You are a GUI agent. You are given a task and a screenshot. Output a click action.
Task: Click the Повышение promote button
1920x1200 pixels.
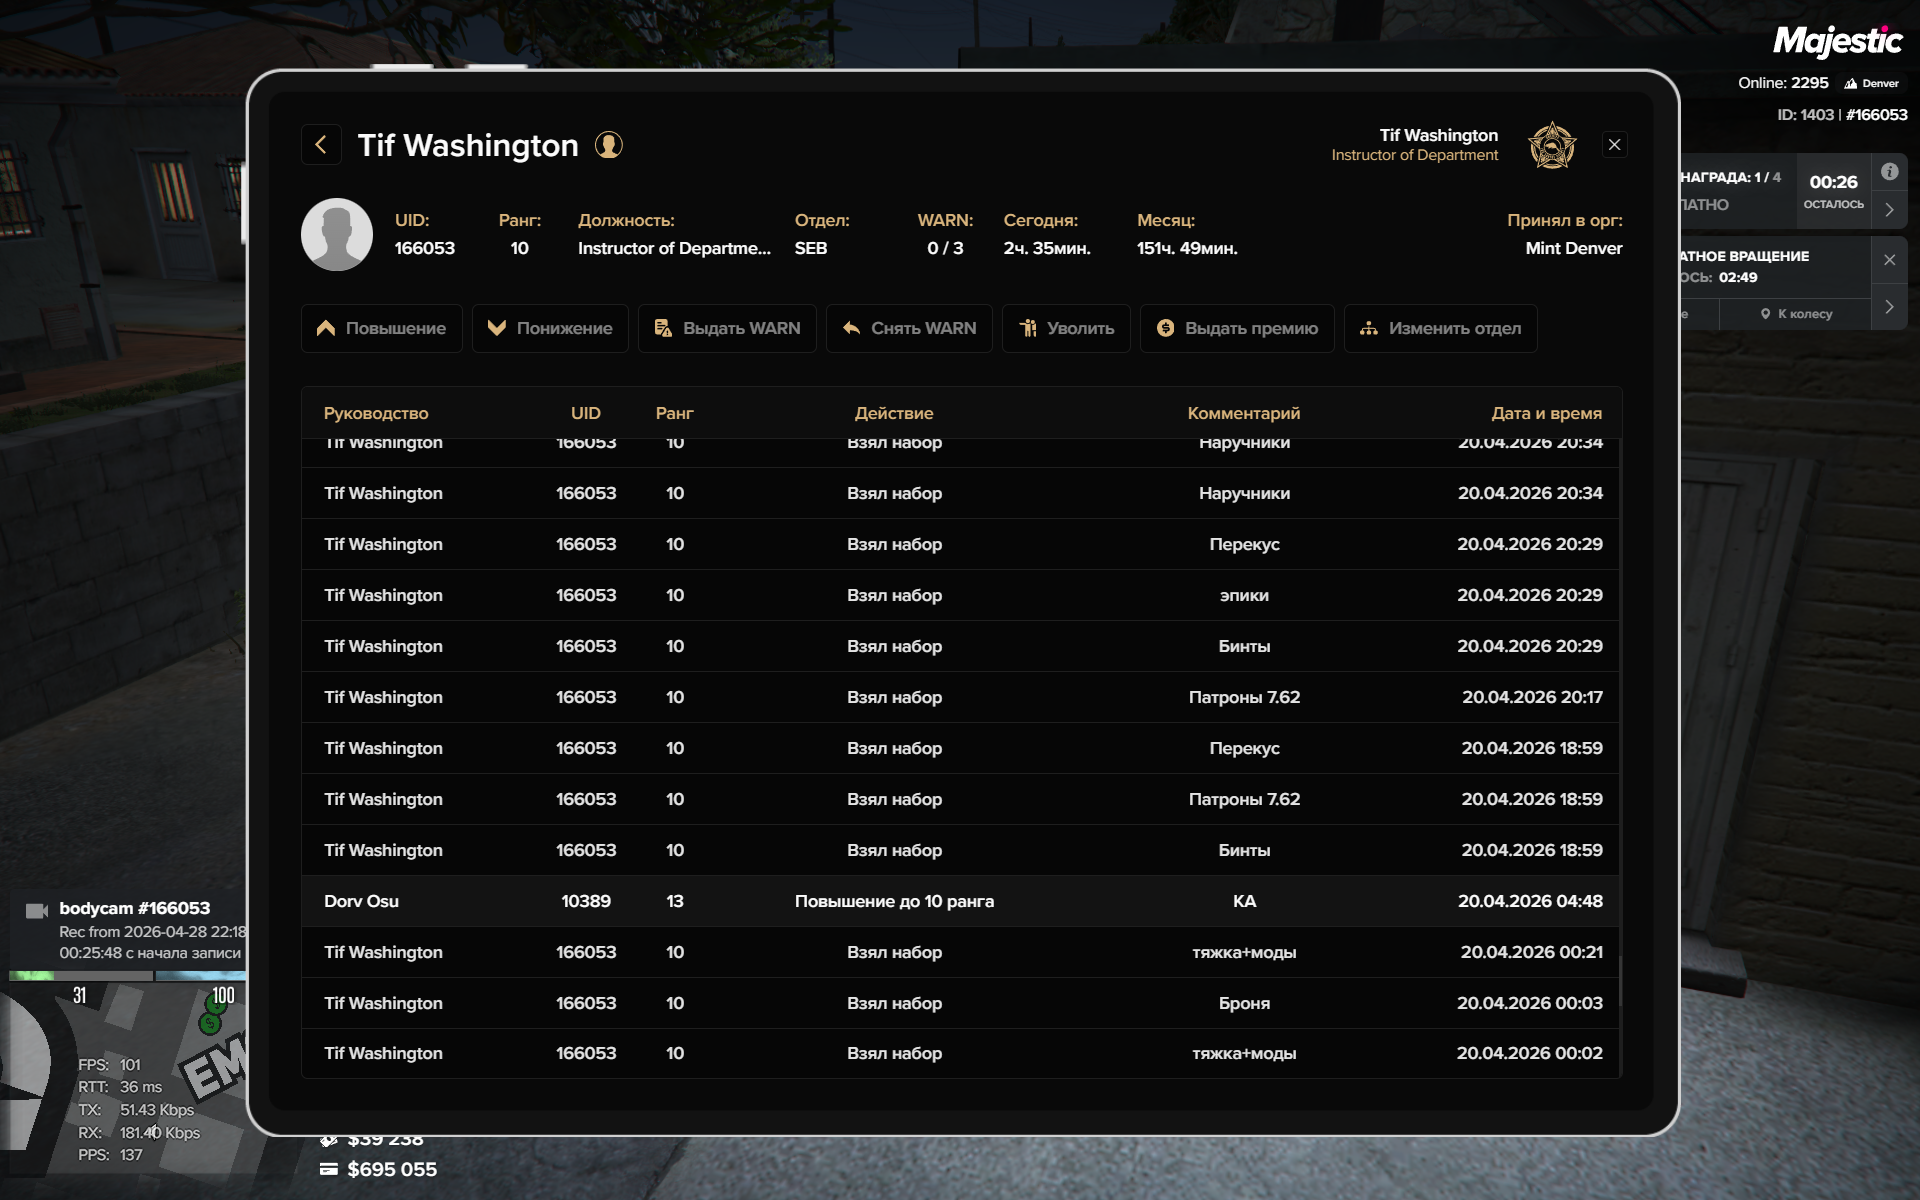pyautogui.click(x=381, y=328)
